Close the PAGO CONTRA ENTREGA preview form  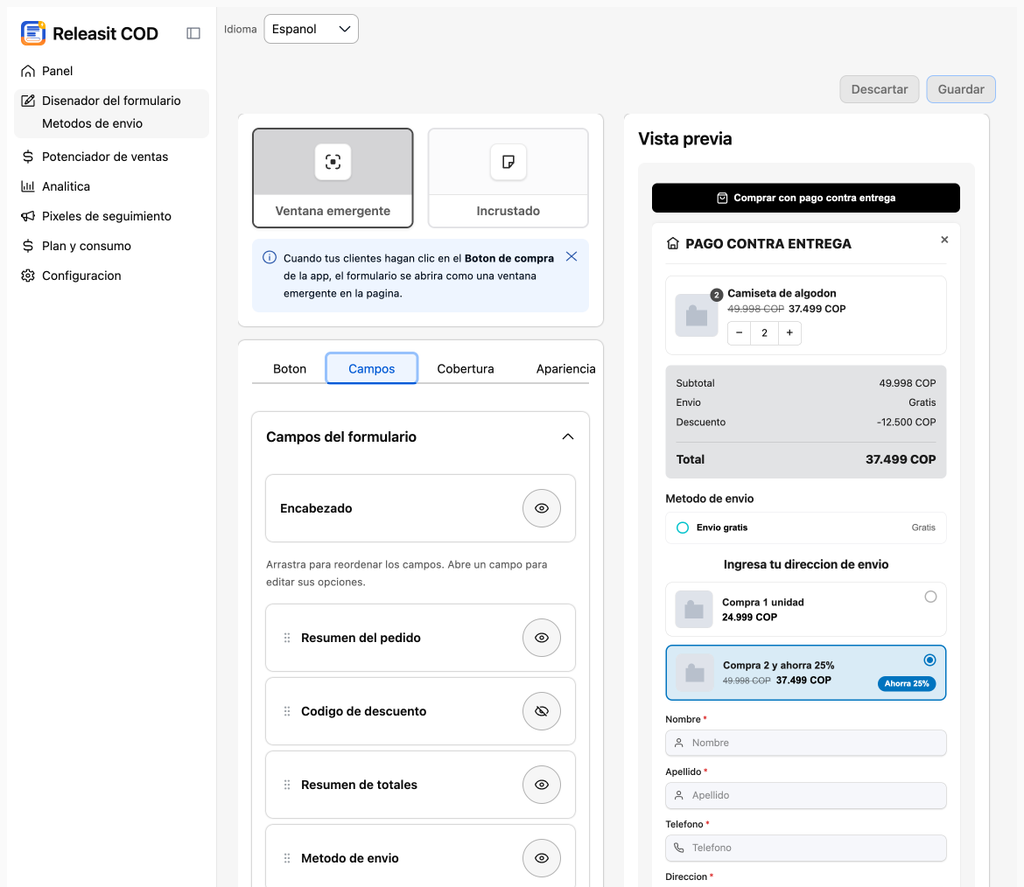tap(944, 240)
